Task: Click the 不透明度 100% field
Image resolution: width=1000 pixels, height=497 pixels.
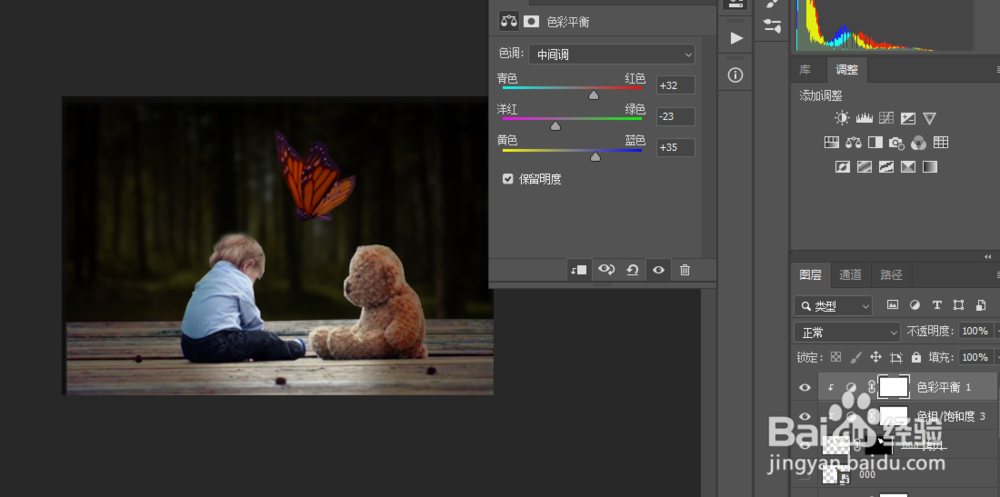Action: (976, 331)
